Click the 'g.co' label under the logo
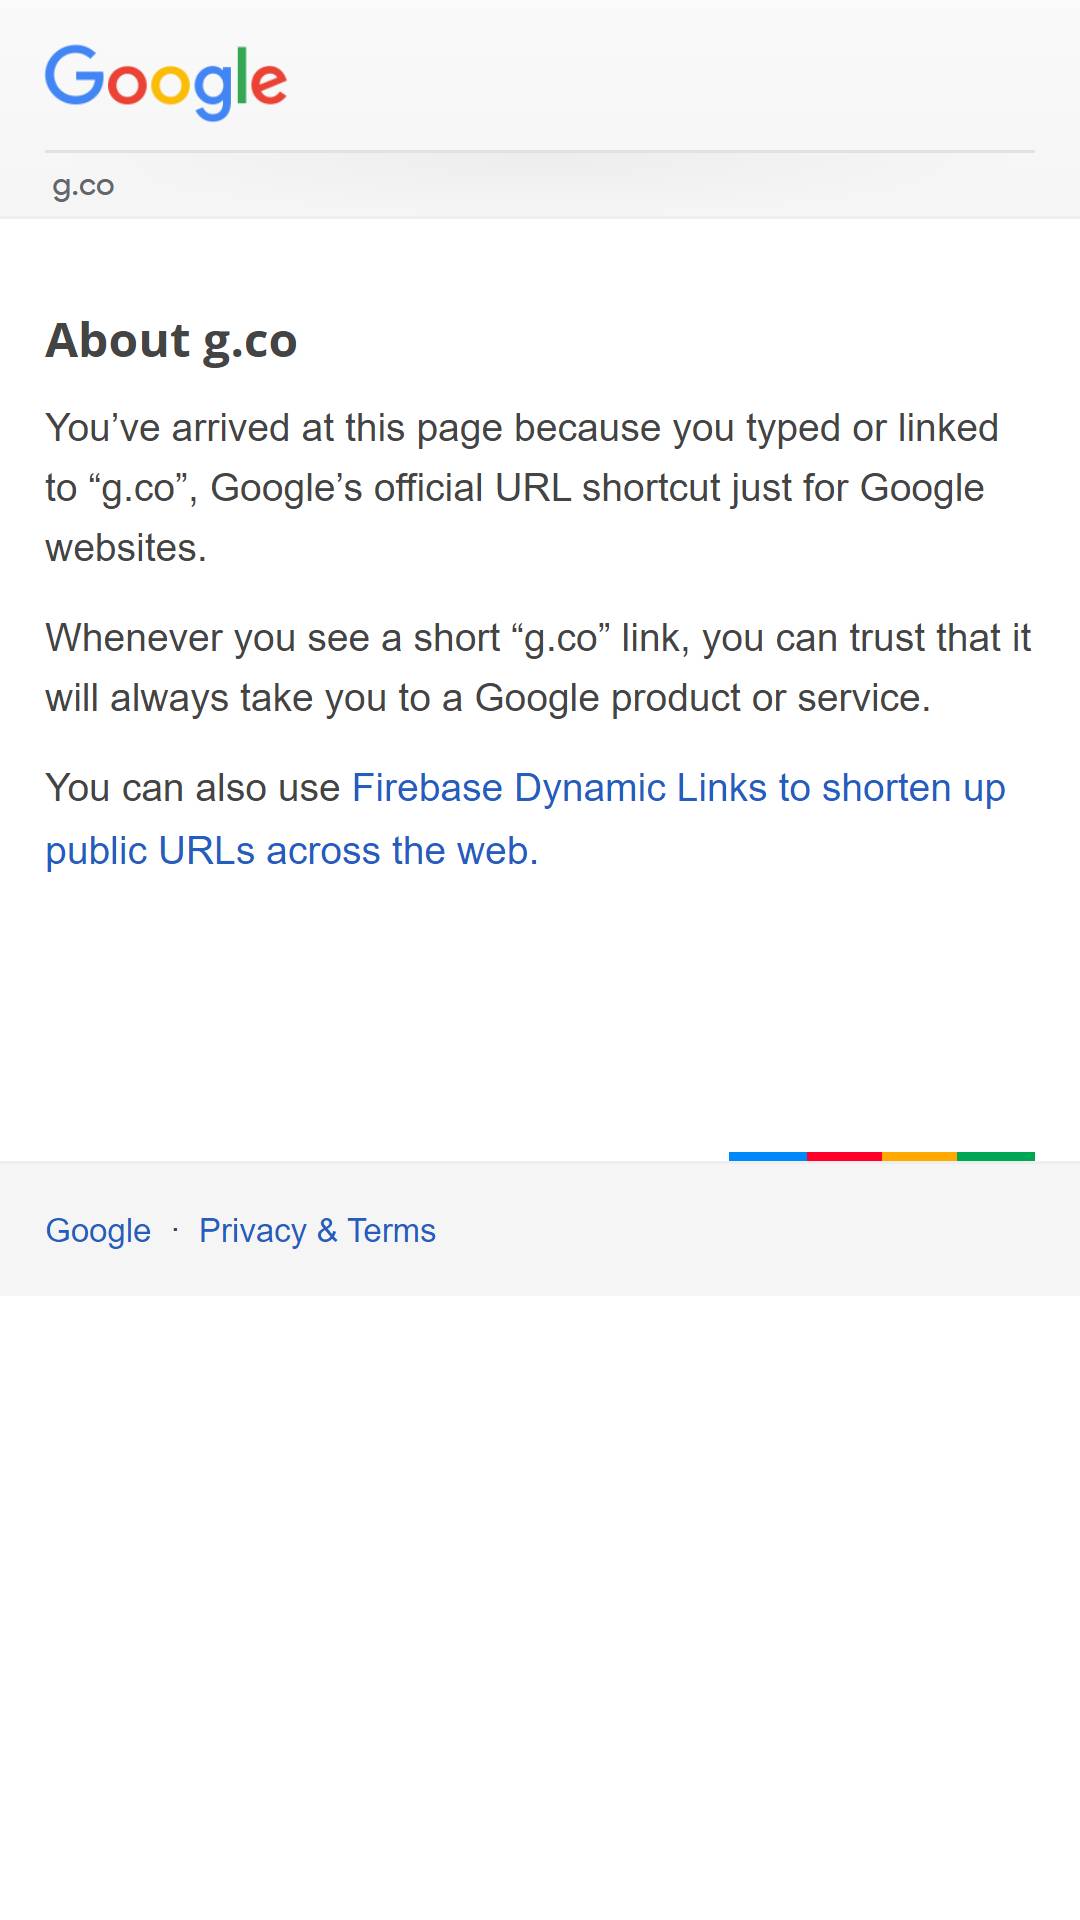The width and height of the screenshot is (1080, 1920). click(83, 186)
